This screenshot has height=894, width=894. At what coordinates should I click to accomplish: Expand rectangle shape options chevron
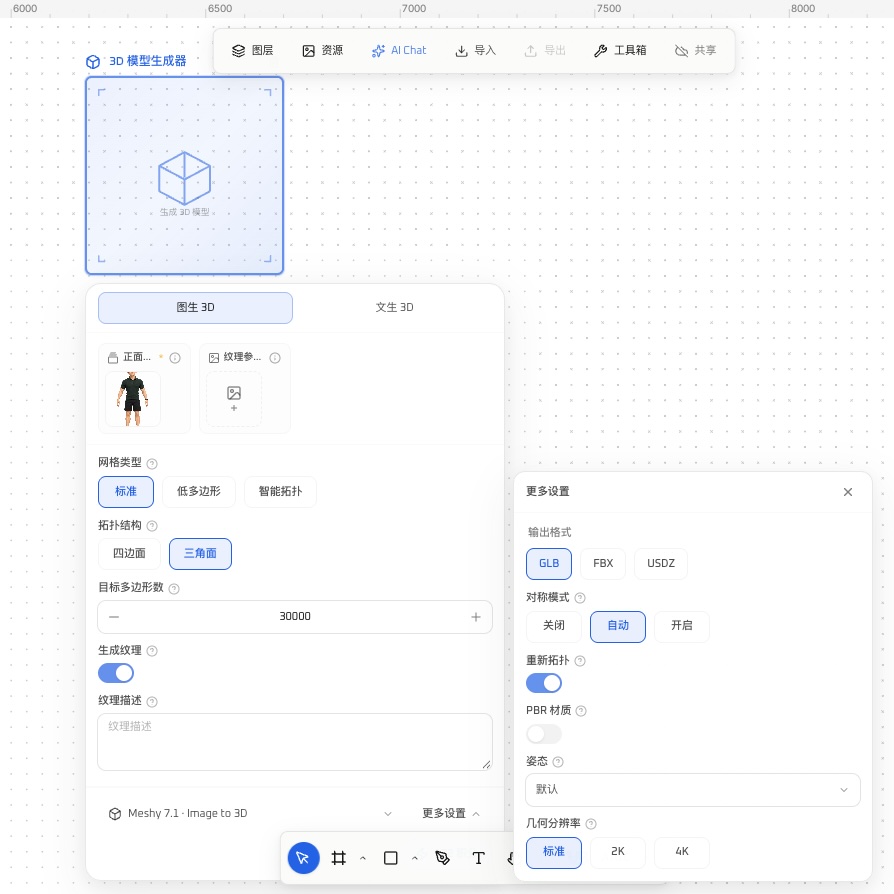(415, 858)
